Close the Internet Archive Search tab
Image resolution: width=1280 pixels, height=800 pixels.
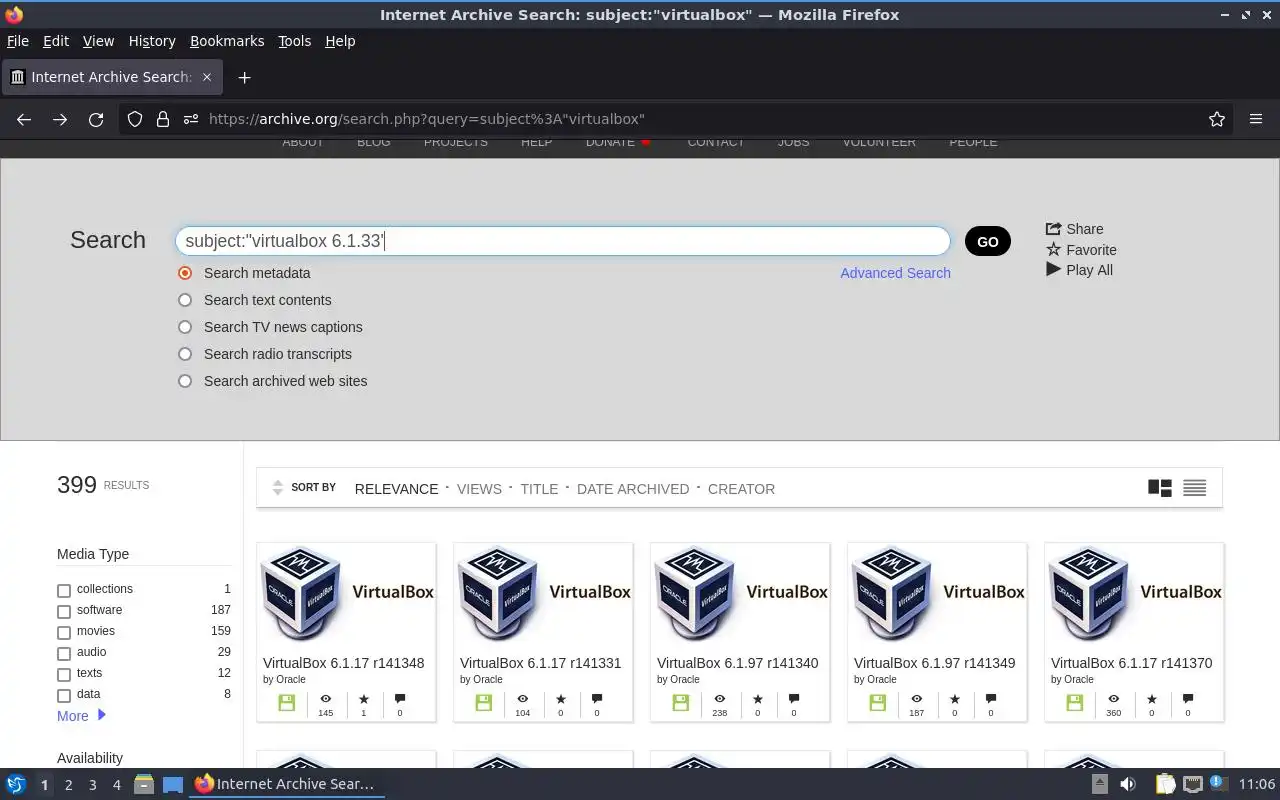click(207, 77)
